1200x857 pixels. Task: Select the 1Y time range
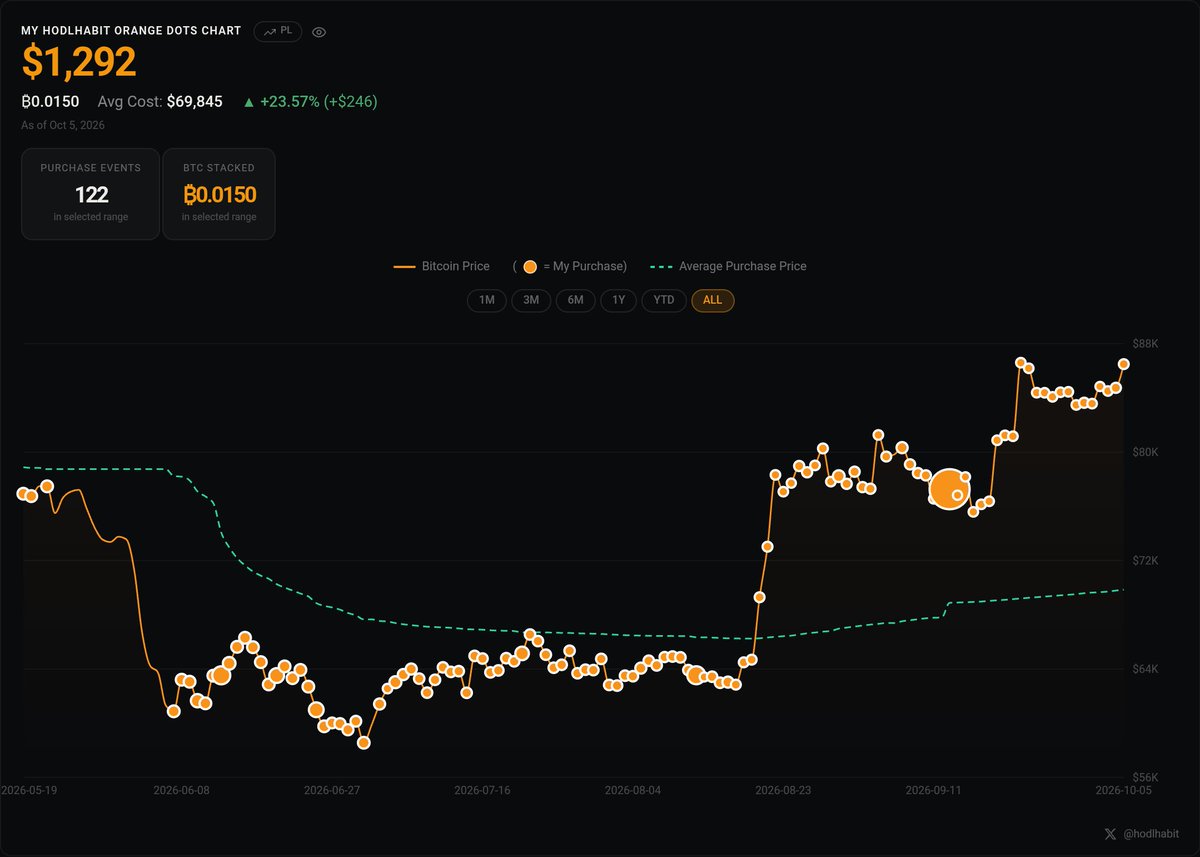(x=619, y=300)
